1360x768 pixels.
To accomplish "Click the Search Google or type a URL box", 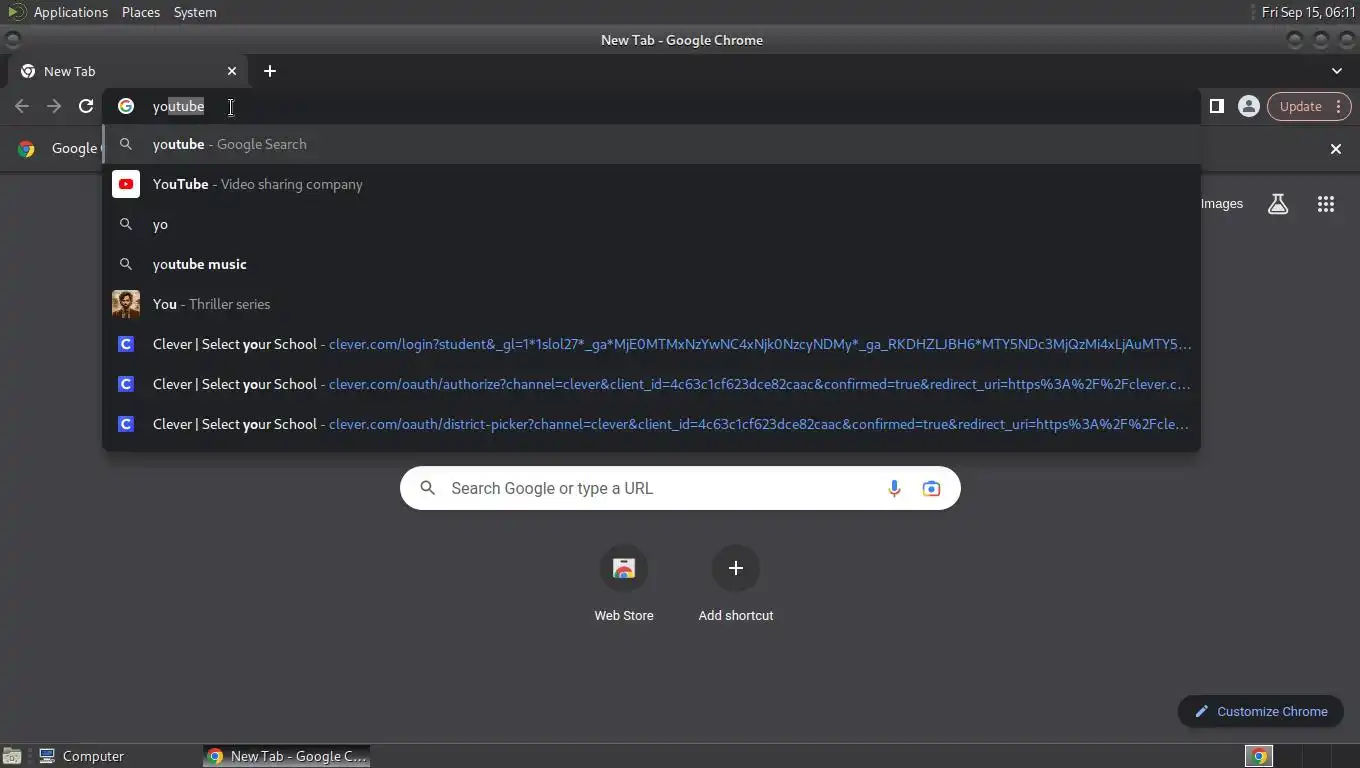I will click(x=680, y=488).
